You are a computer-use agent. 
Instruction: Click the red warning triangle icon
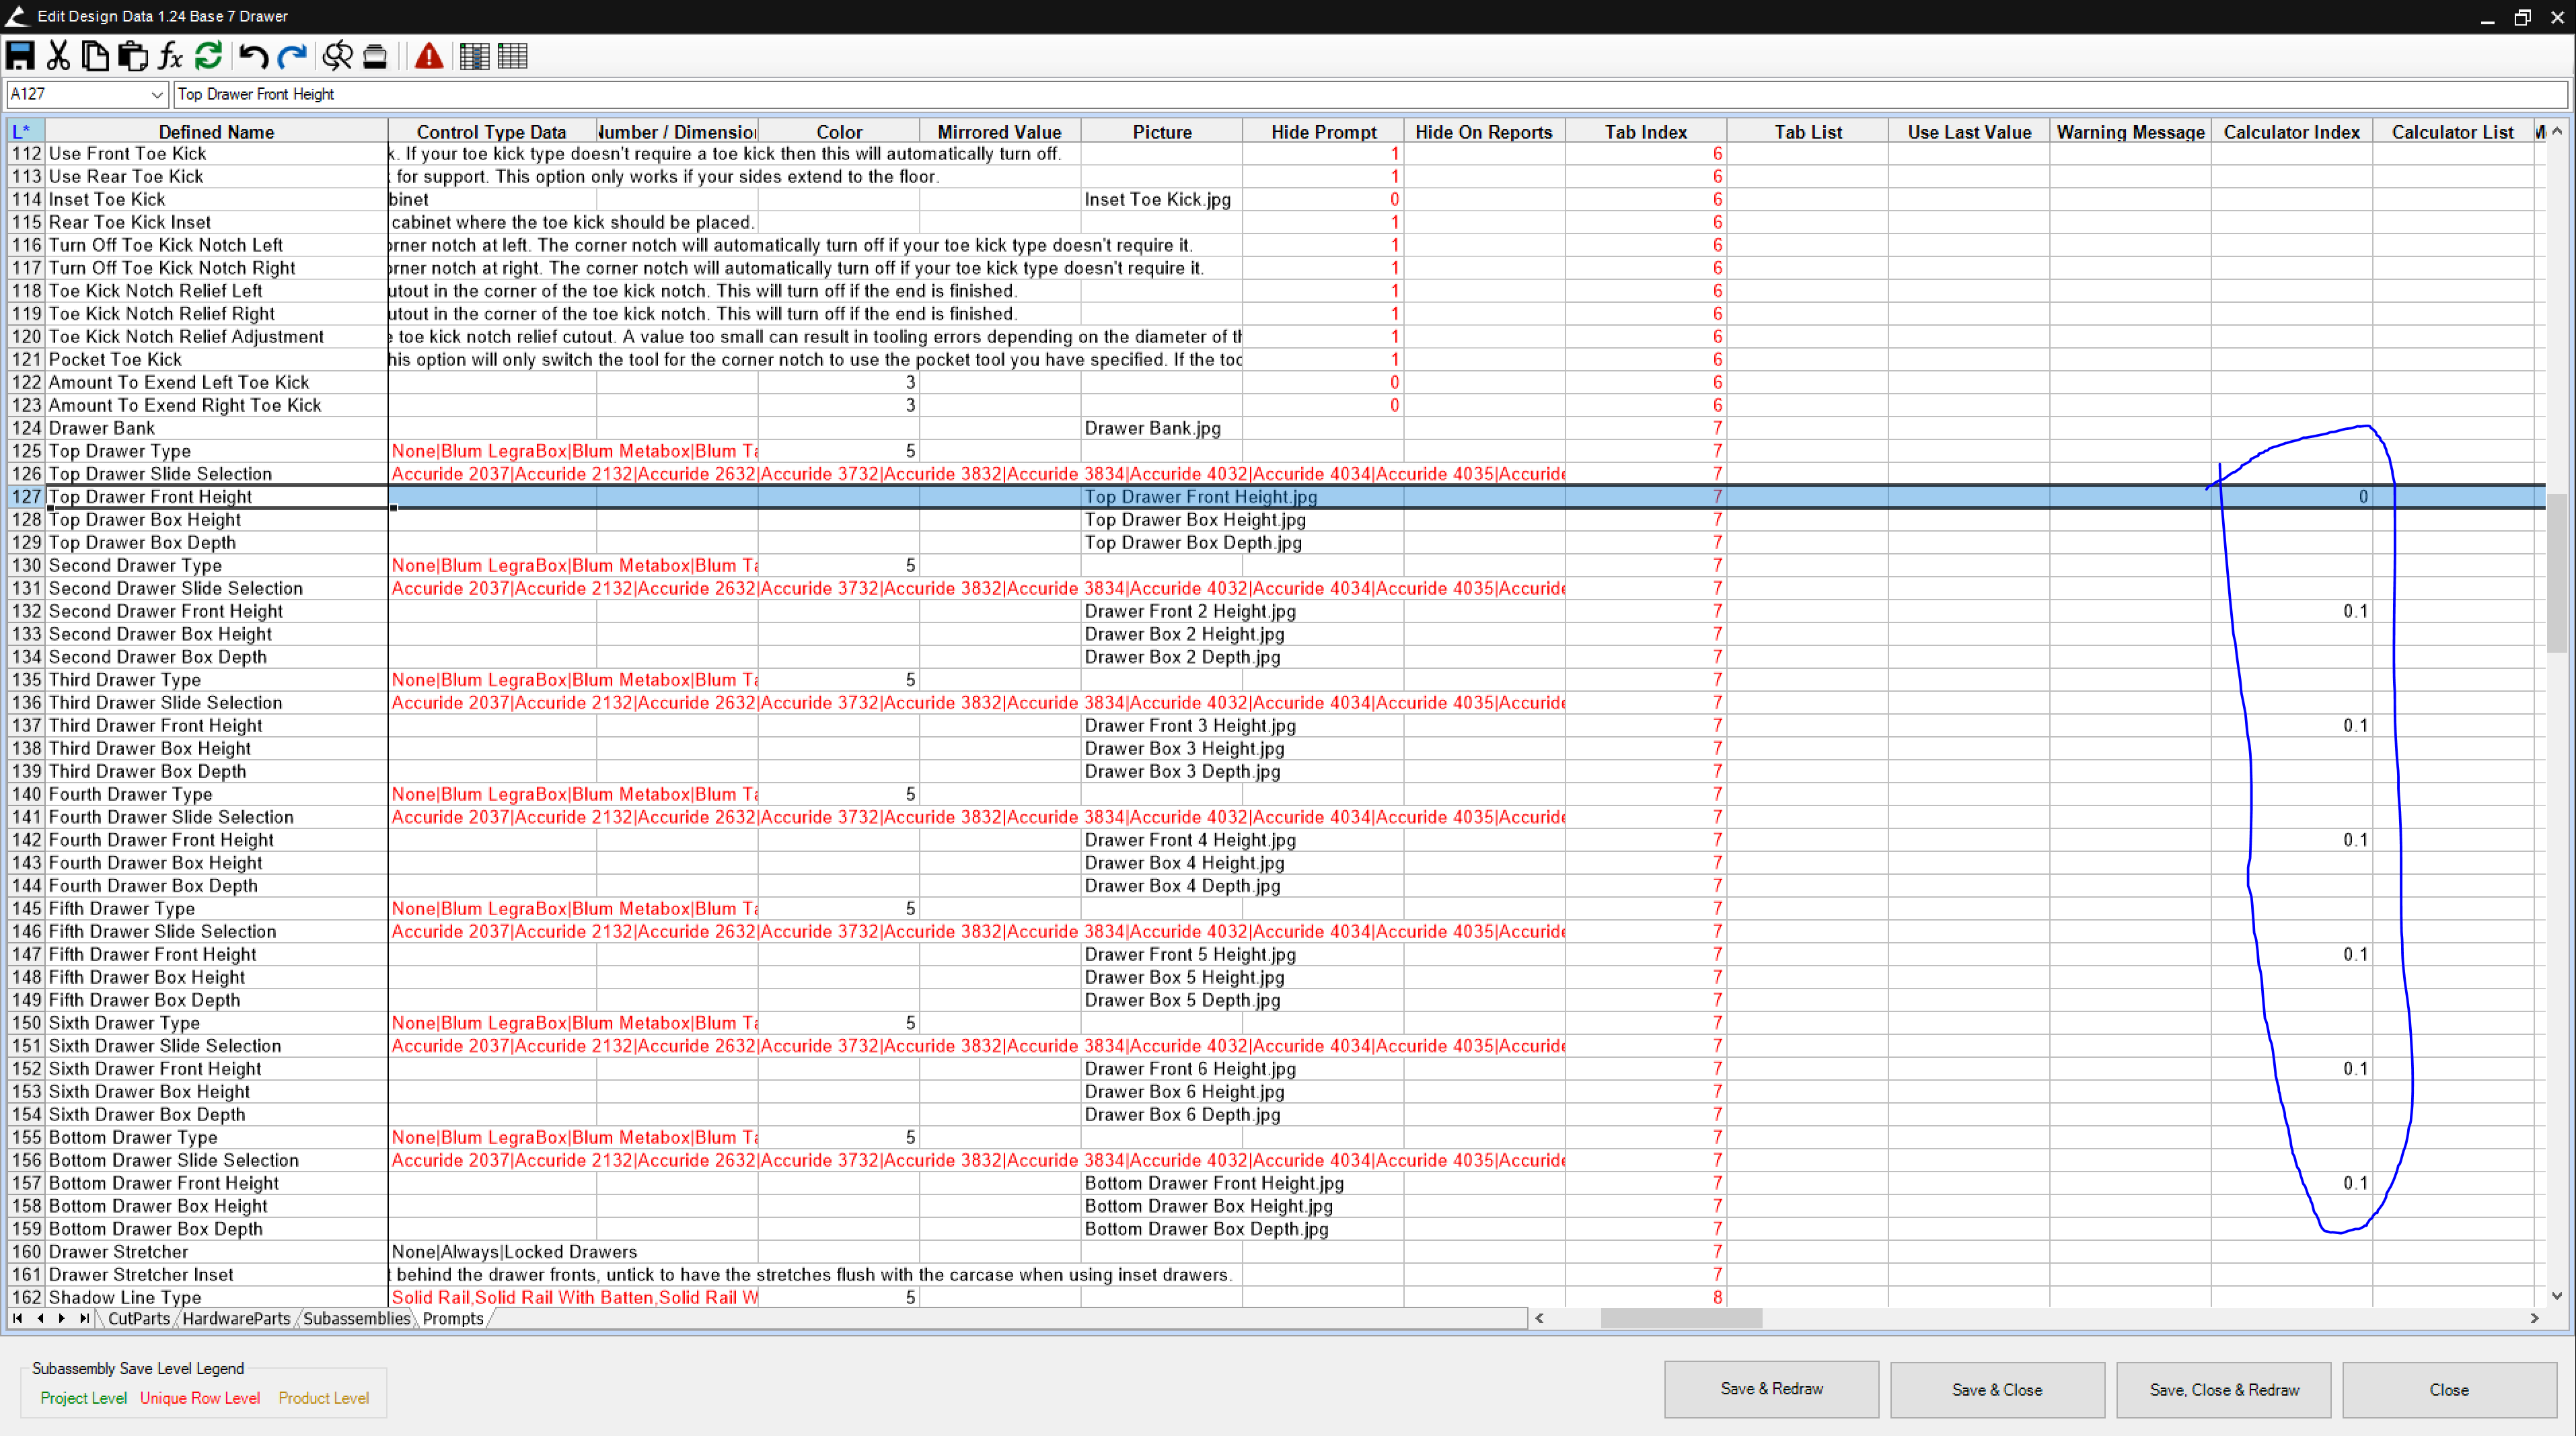(x=429, y=56)
